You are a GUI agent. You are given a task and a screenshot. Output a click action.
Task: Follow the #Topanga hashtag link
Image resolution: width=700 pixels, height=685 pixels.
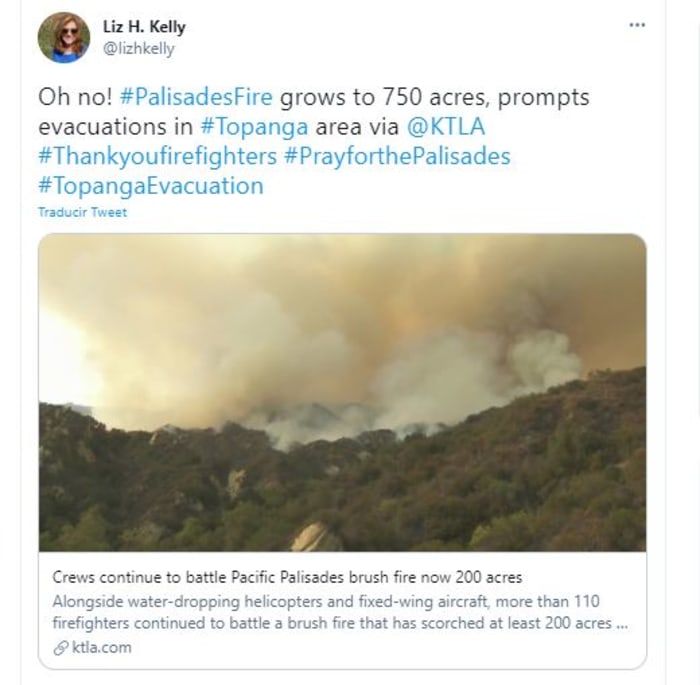coord(246,128)
